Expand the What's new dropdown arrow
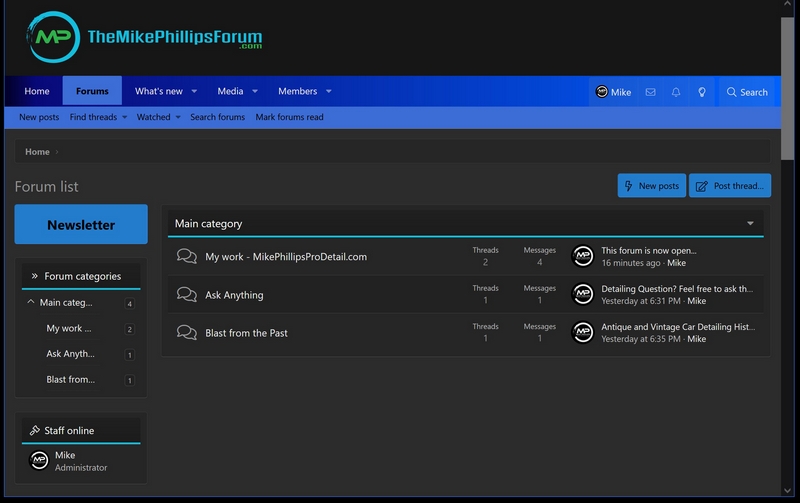800x503 pixels. [194, 91]
